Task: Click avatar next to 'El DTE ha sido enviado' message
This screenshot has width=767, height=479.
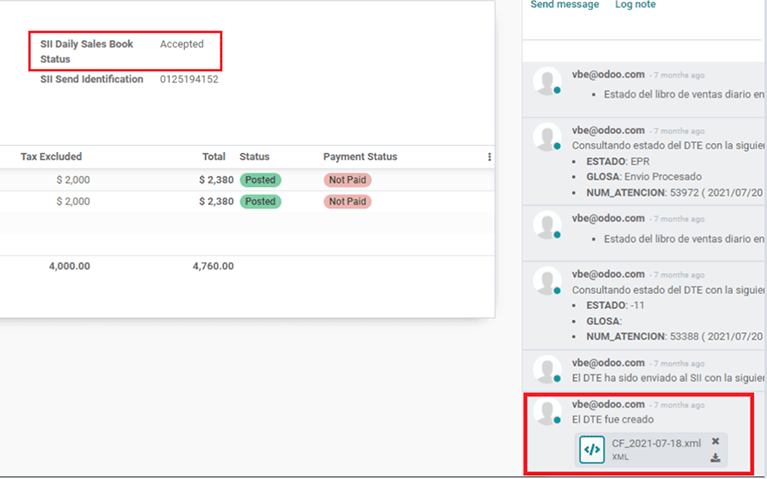Action: [x=546, y=368]
